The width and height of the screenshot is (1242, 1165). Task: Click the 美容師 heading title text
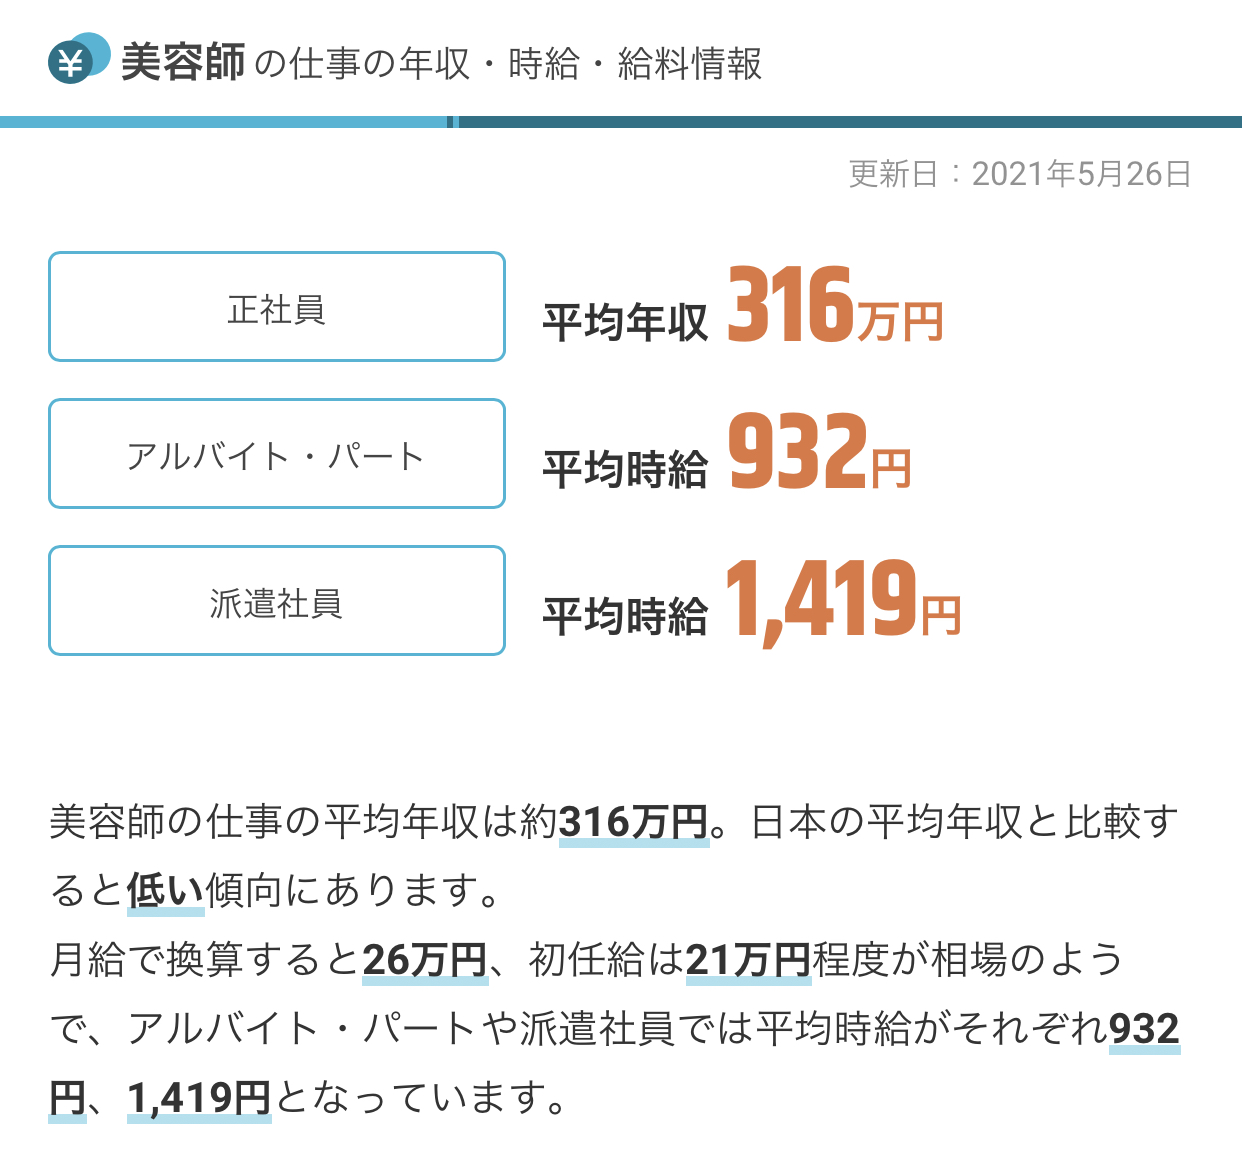coord(183,63)
